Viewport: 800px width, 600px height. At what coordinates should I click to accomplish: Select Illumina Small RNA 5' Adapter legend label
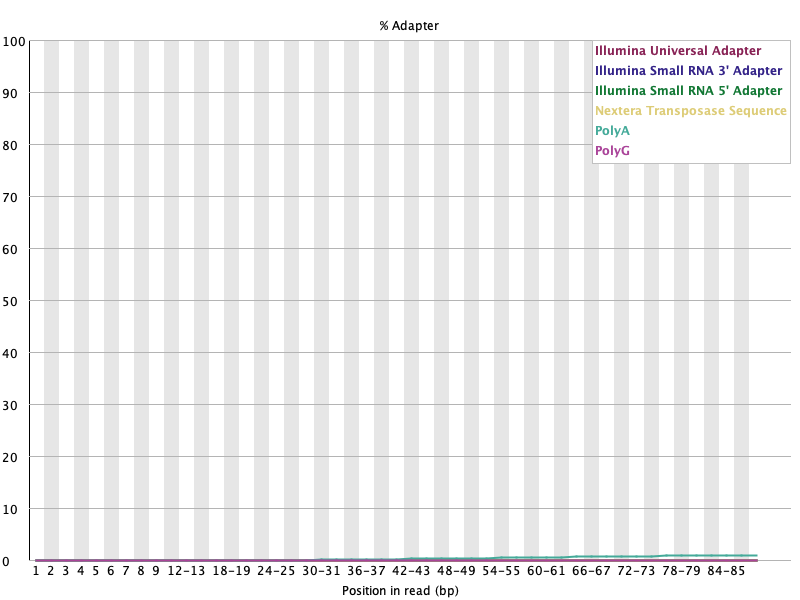pos(688,91)
